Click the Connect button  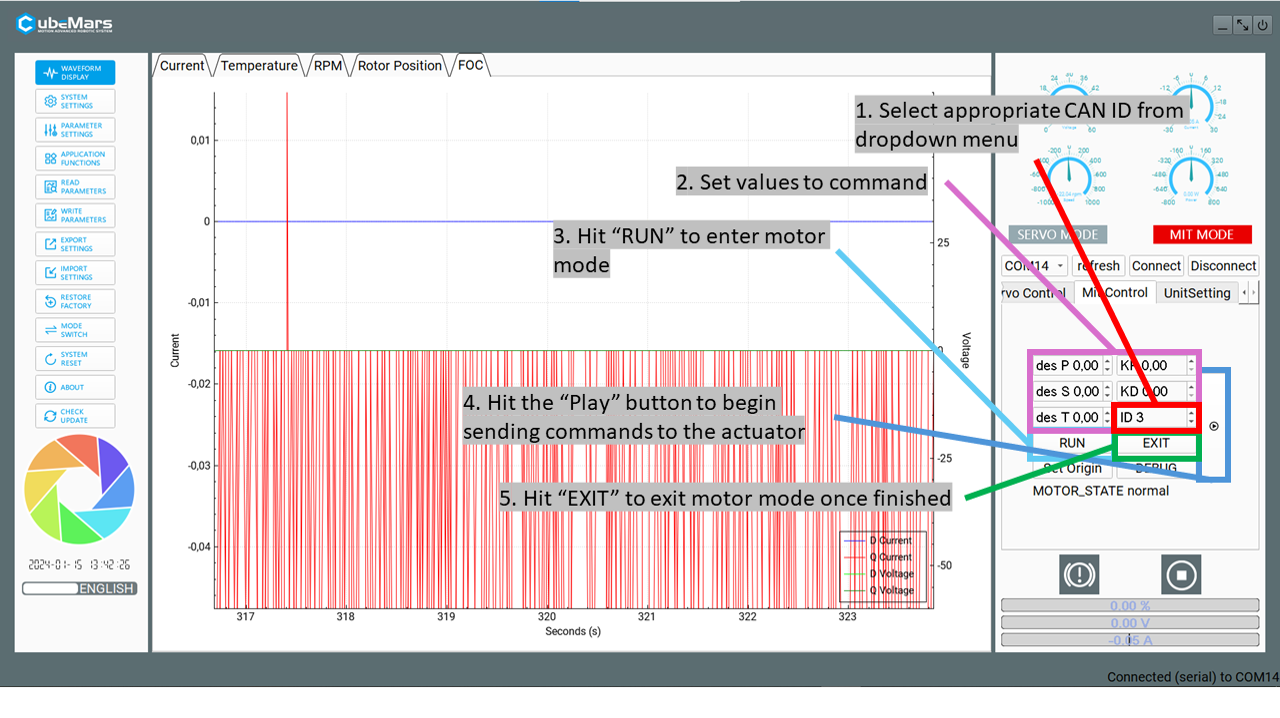[x=1156, y=266]
